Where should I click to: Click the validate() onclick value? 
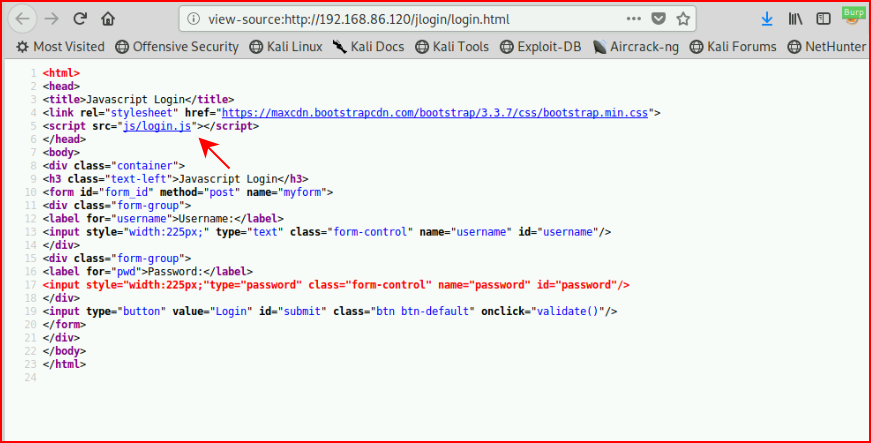pyautogui.click(x=570, y=311)
